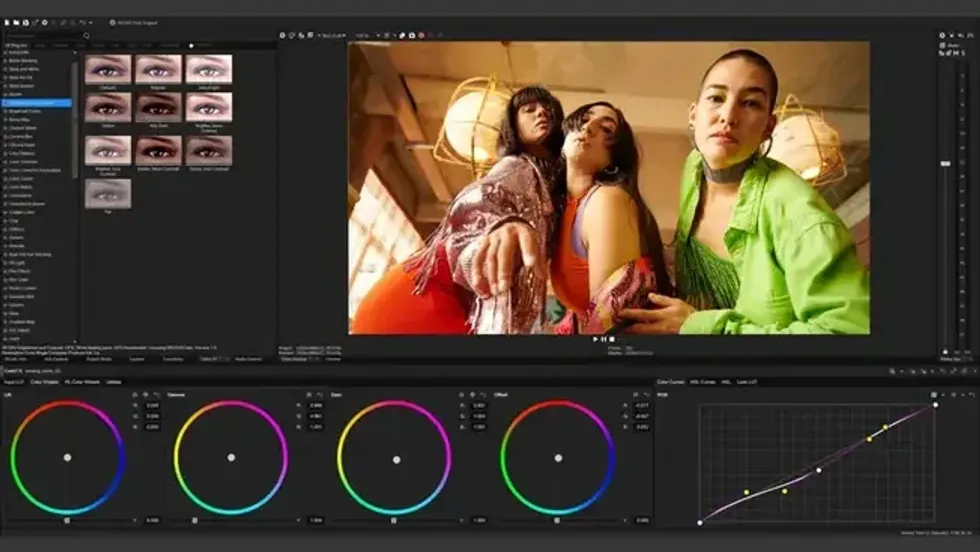Switch to the HSL Curves tab
The width and height of the screenshot is (980, 552).
[x=702, y=382]
